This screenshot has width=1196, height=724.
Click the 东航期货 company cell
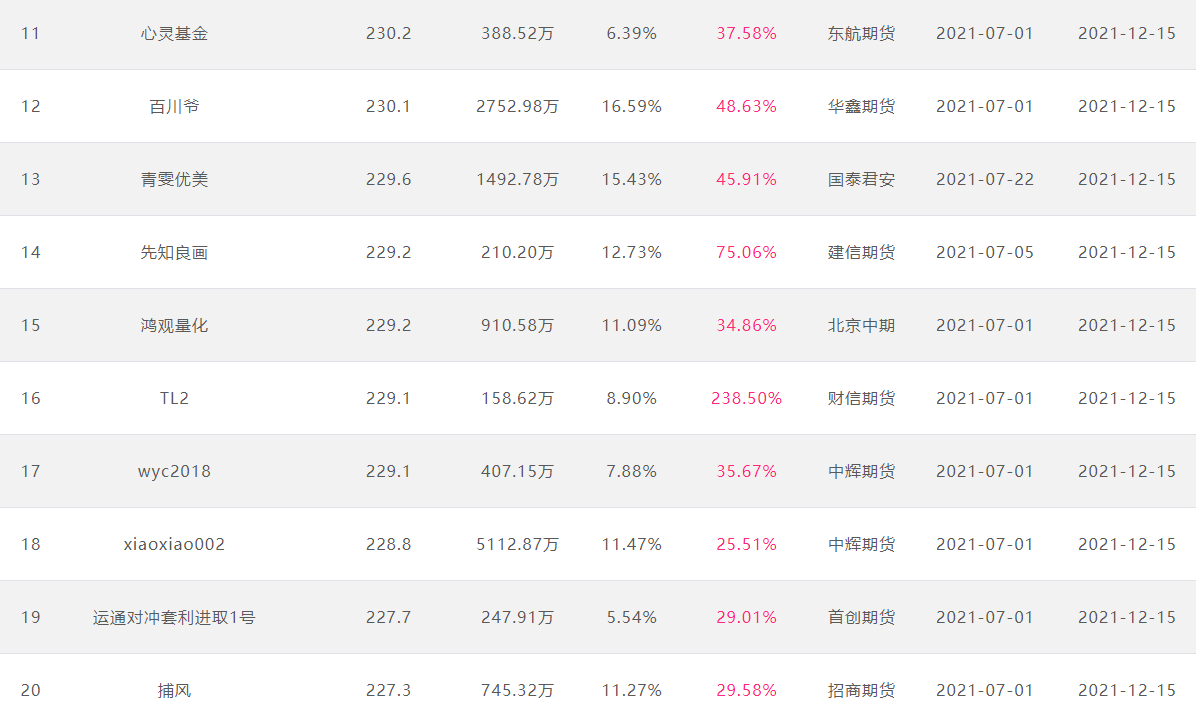click(861, 34)
